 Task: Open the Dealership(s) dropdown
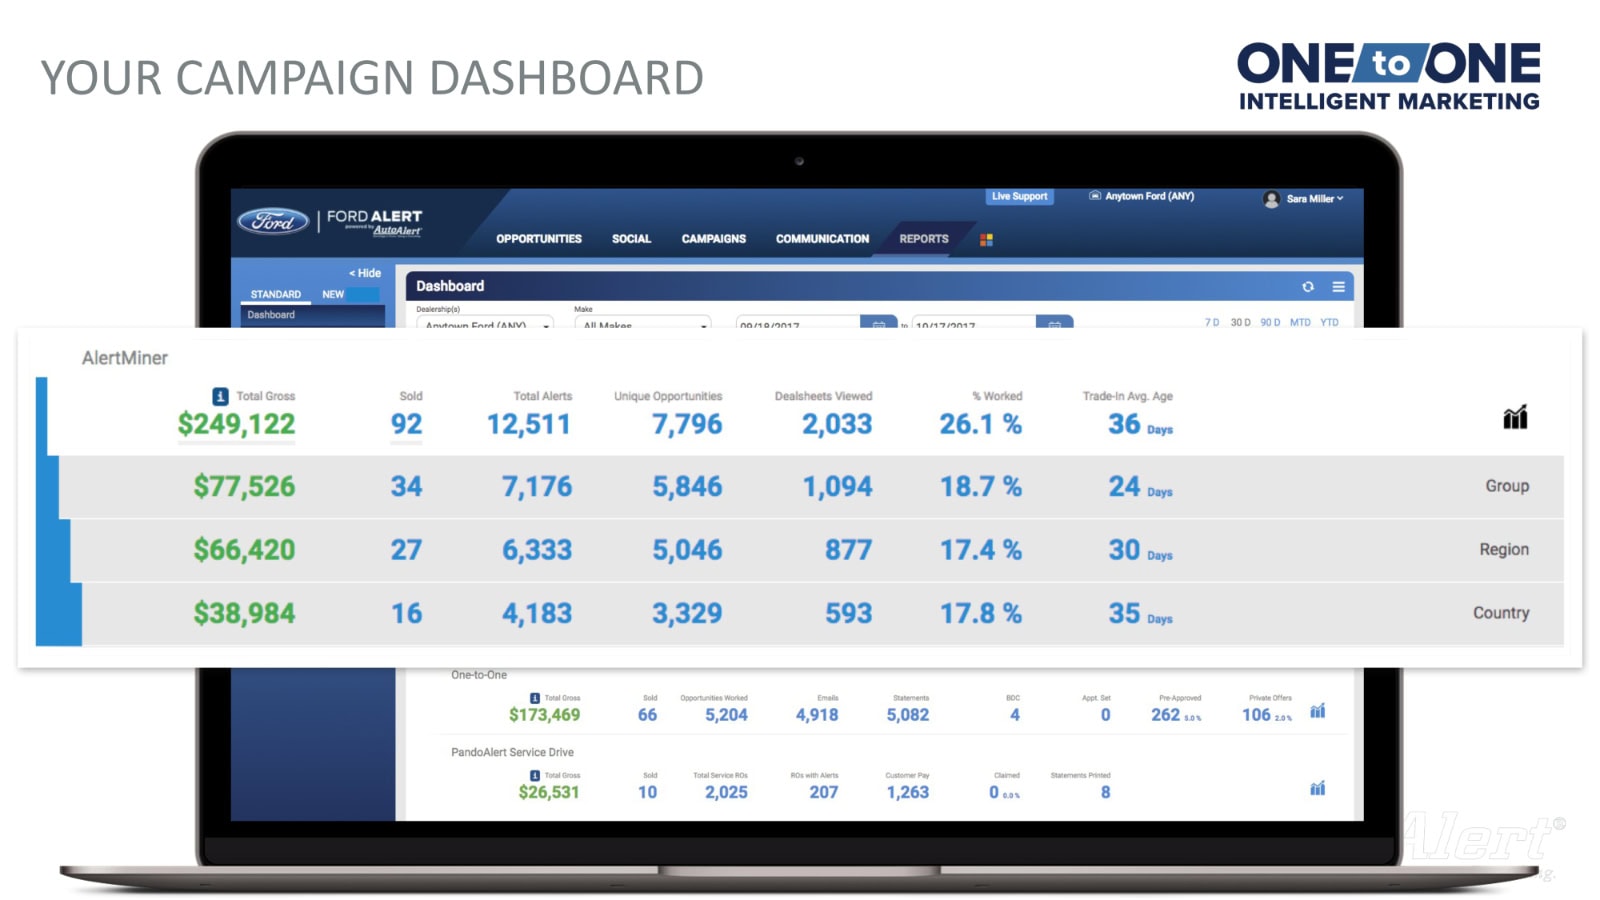[x=485, y=323]
